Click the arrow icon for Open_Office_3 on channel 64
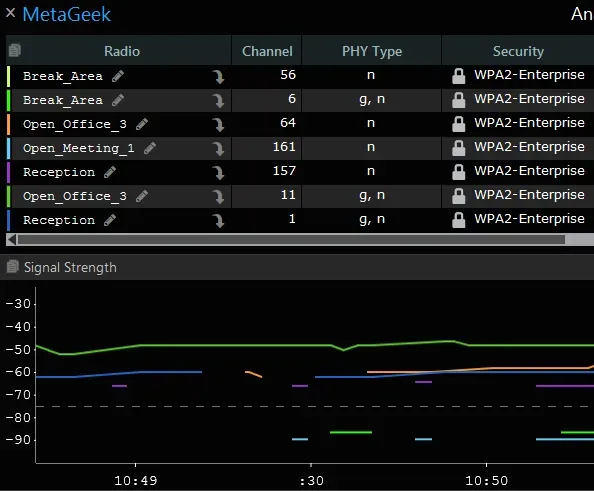The width and height of the screenshot is (594, 491). pyautogui.click(x=218, y=125)
